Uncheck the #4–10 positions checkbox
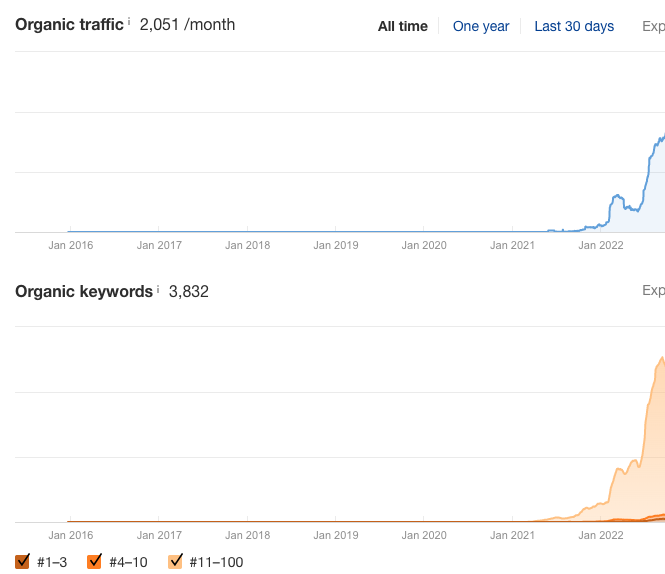This screenshot has width=665, height=574. [x=94, y=561]
